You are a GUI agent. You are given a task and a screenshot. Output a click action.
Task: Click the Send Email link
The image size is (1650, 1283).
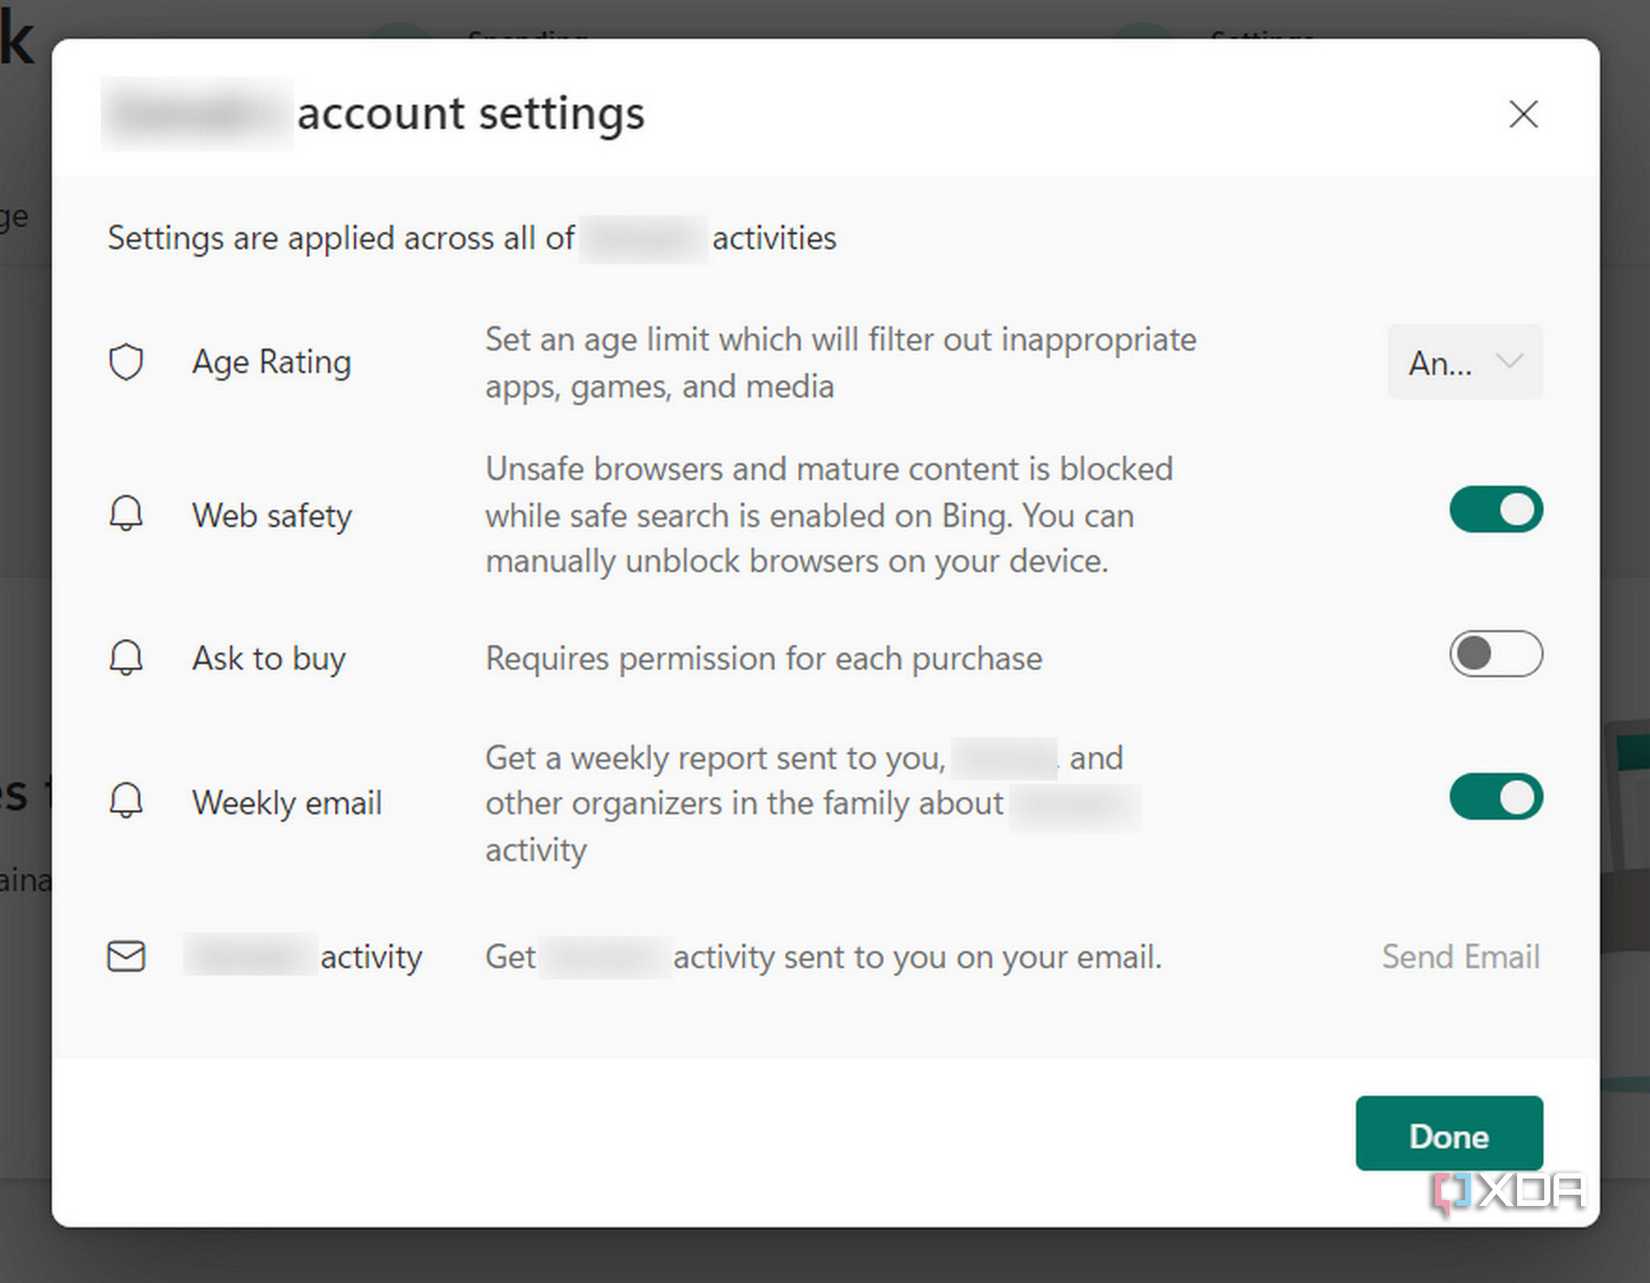(1461, 957)
